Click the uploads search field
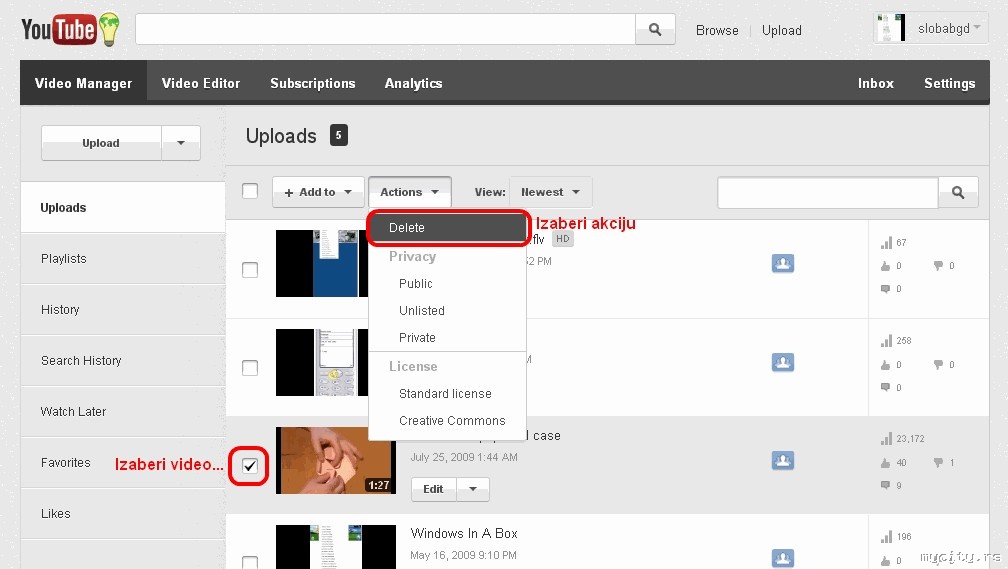 (x=828, y=192)
